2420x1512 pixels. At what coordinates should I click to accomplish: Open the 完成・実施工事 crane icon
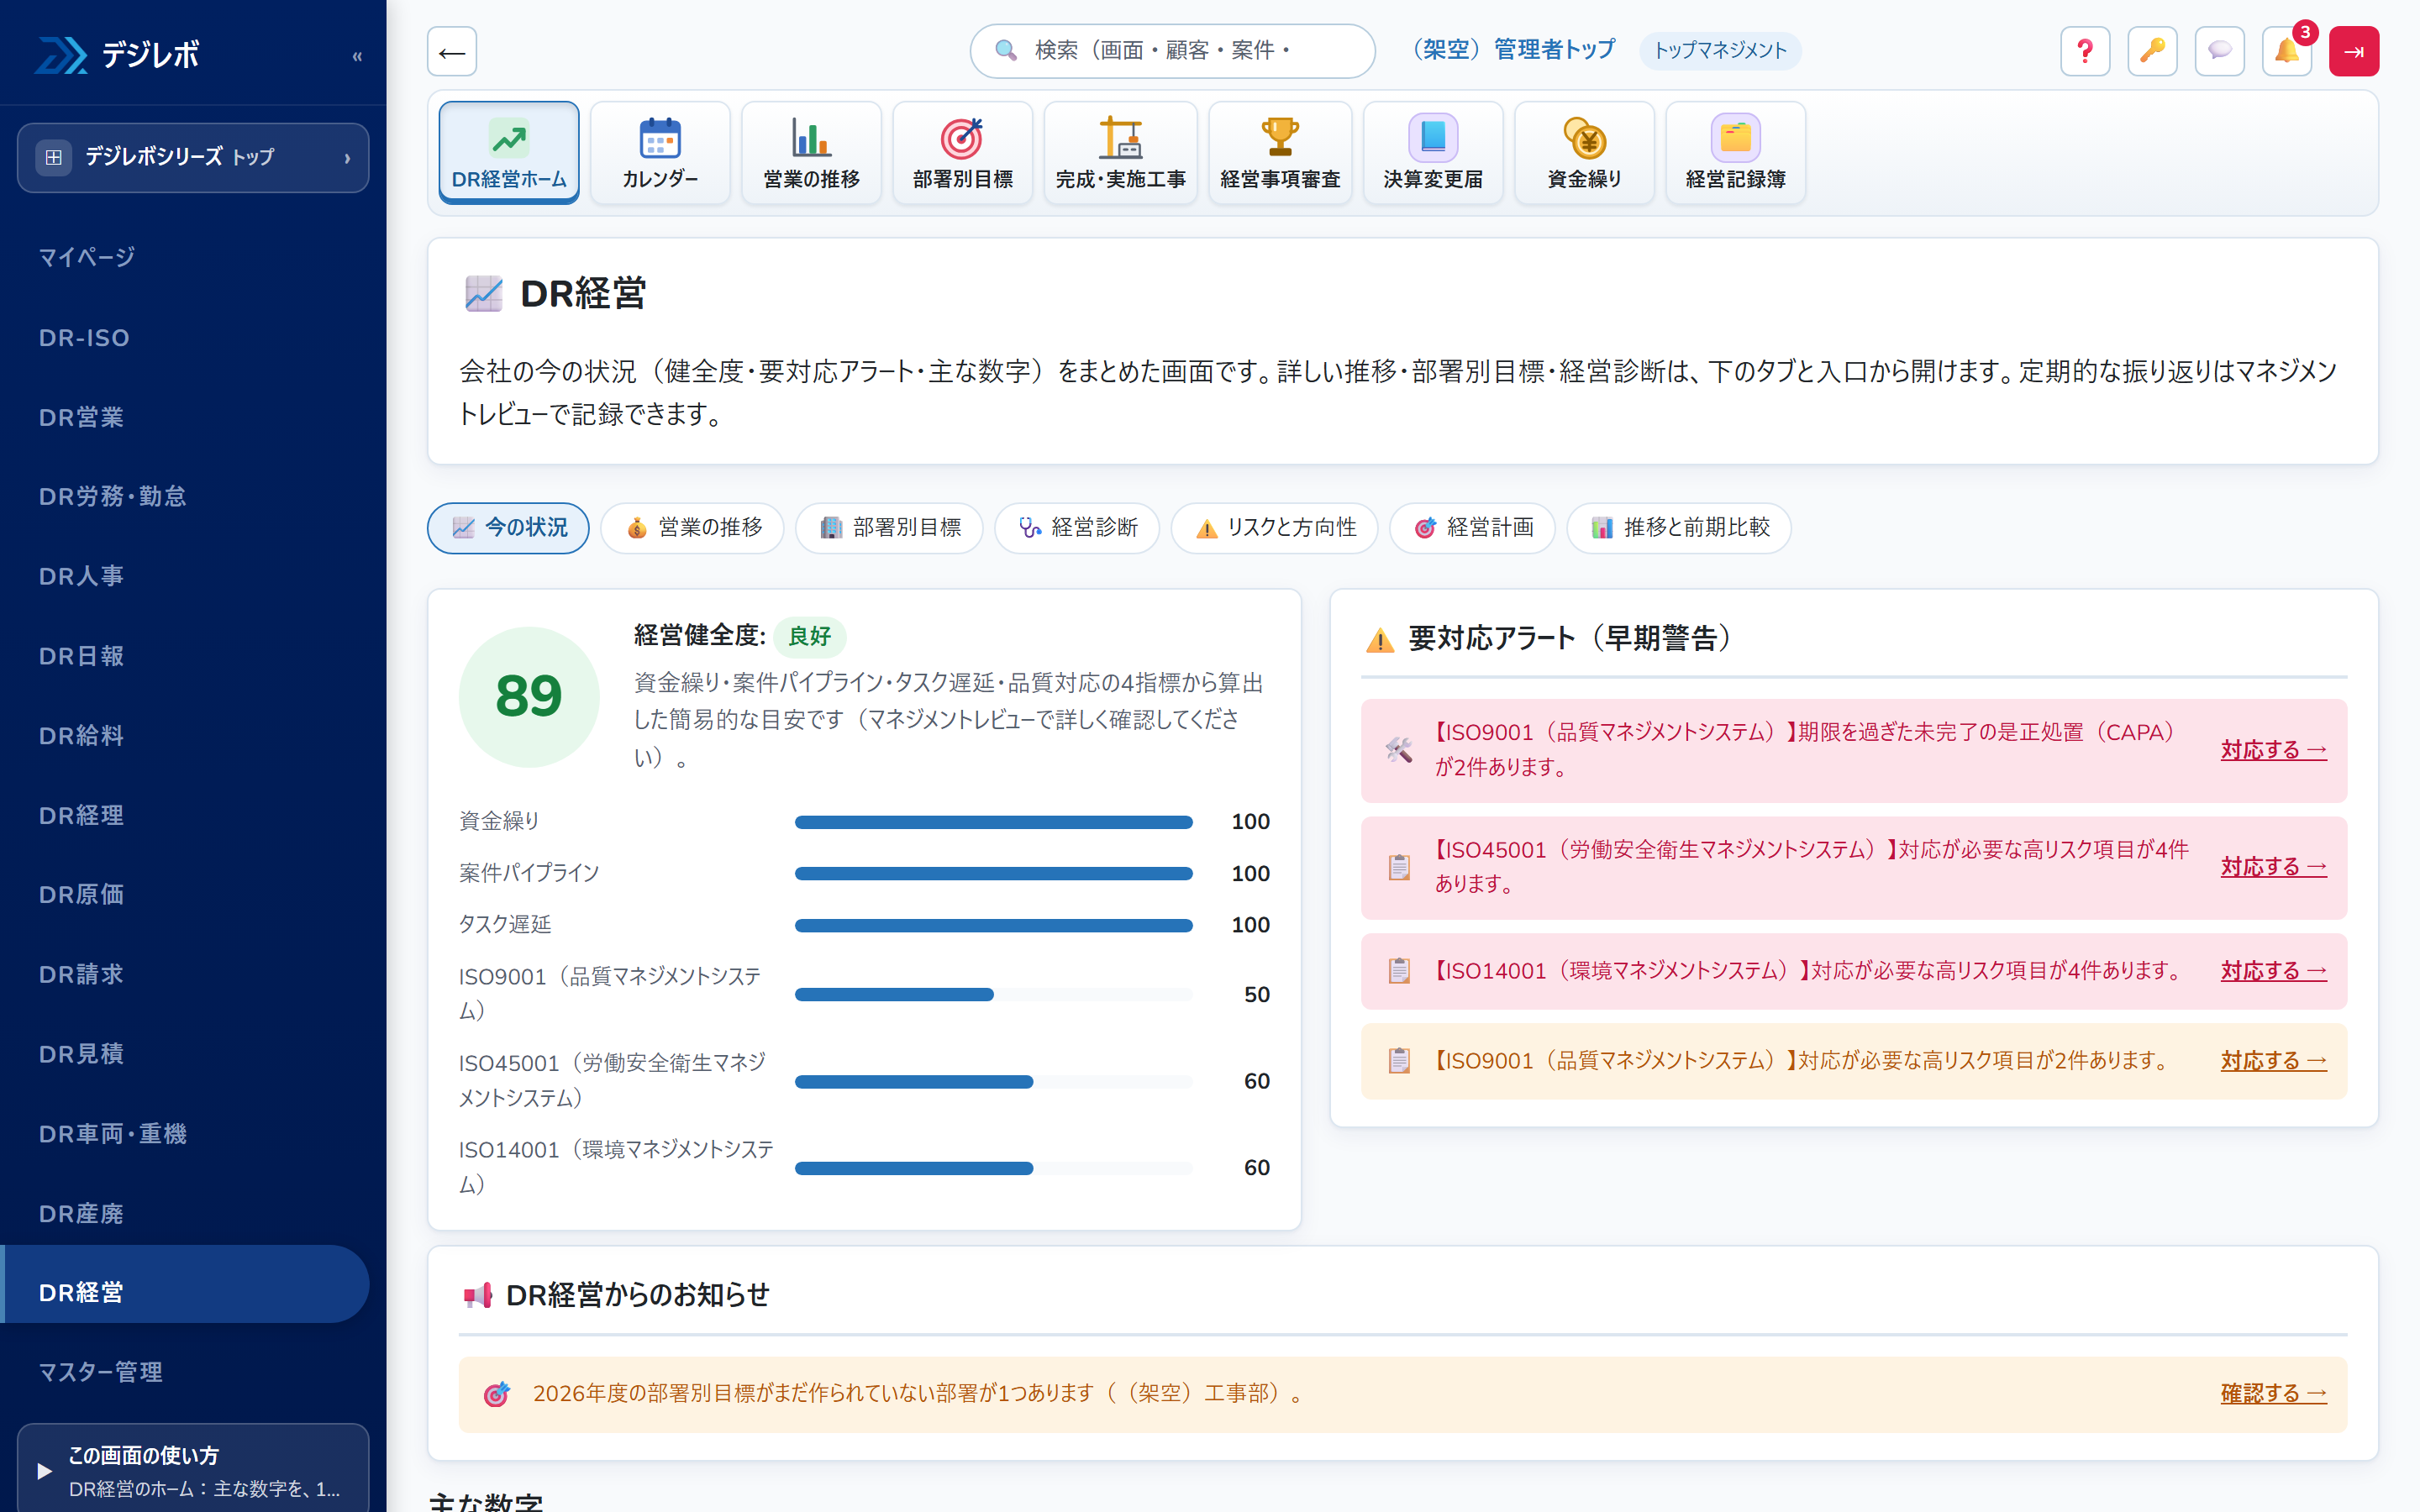click(x=1120, y=152)
